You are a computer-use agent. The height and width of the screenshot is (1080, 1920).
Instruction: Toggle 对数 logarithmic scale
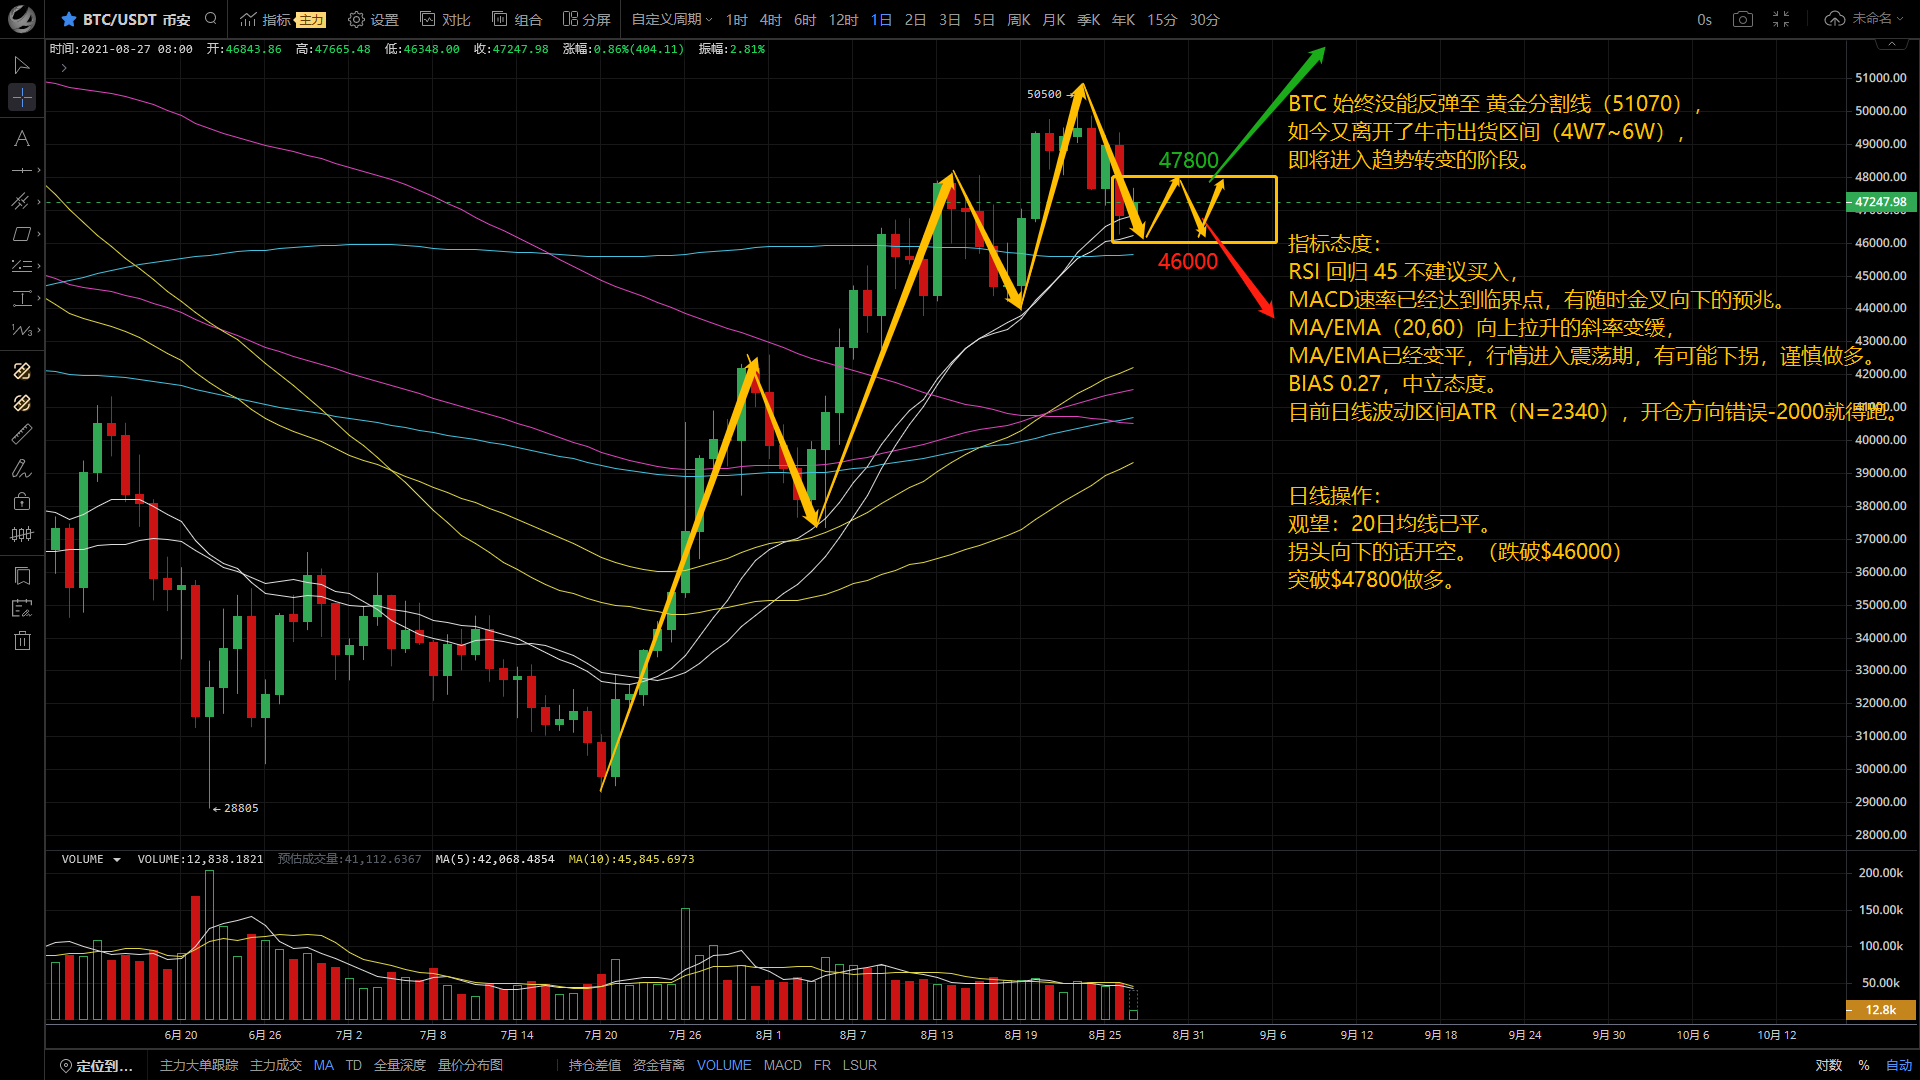coord(1828,1065)
